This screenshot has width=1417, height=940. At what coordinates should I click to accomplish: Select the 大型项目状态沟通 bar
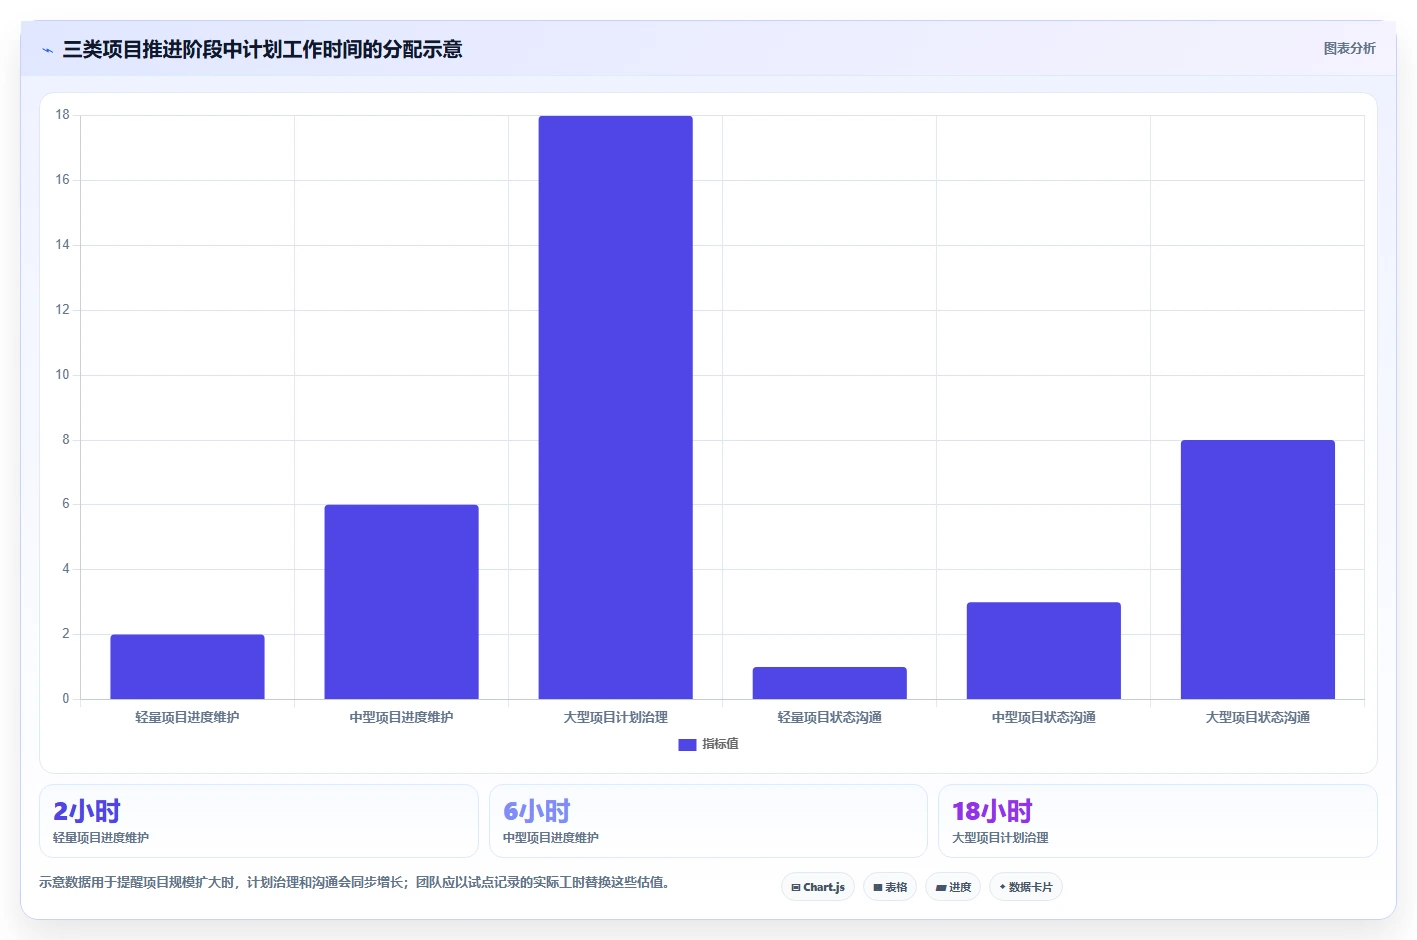(x=1257, y=570)
